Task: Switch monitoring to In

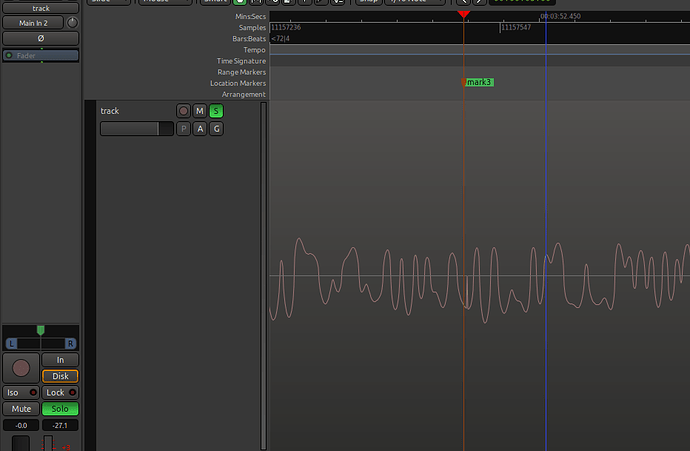Action: click(x=60, y=360)
